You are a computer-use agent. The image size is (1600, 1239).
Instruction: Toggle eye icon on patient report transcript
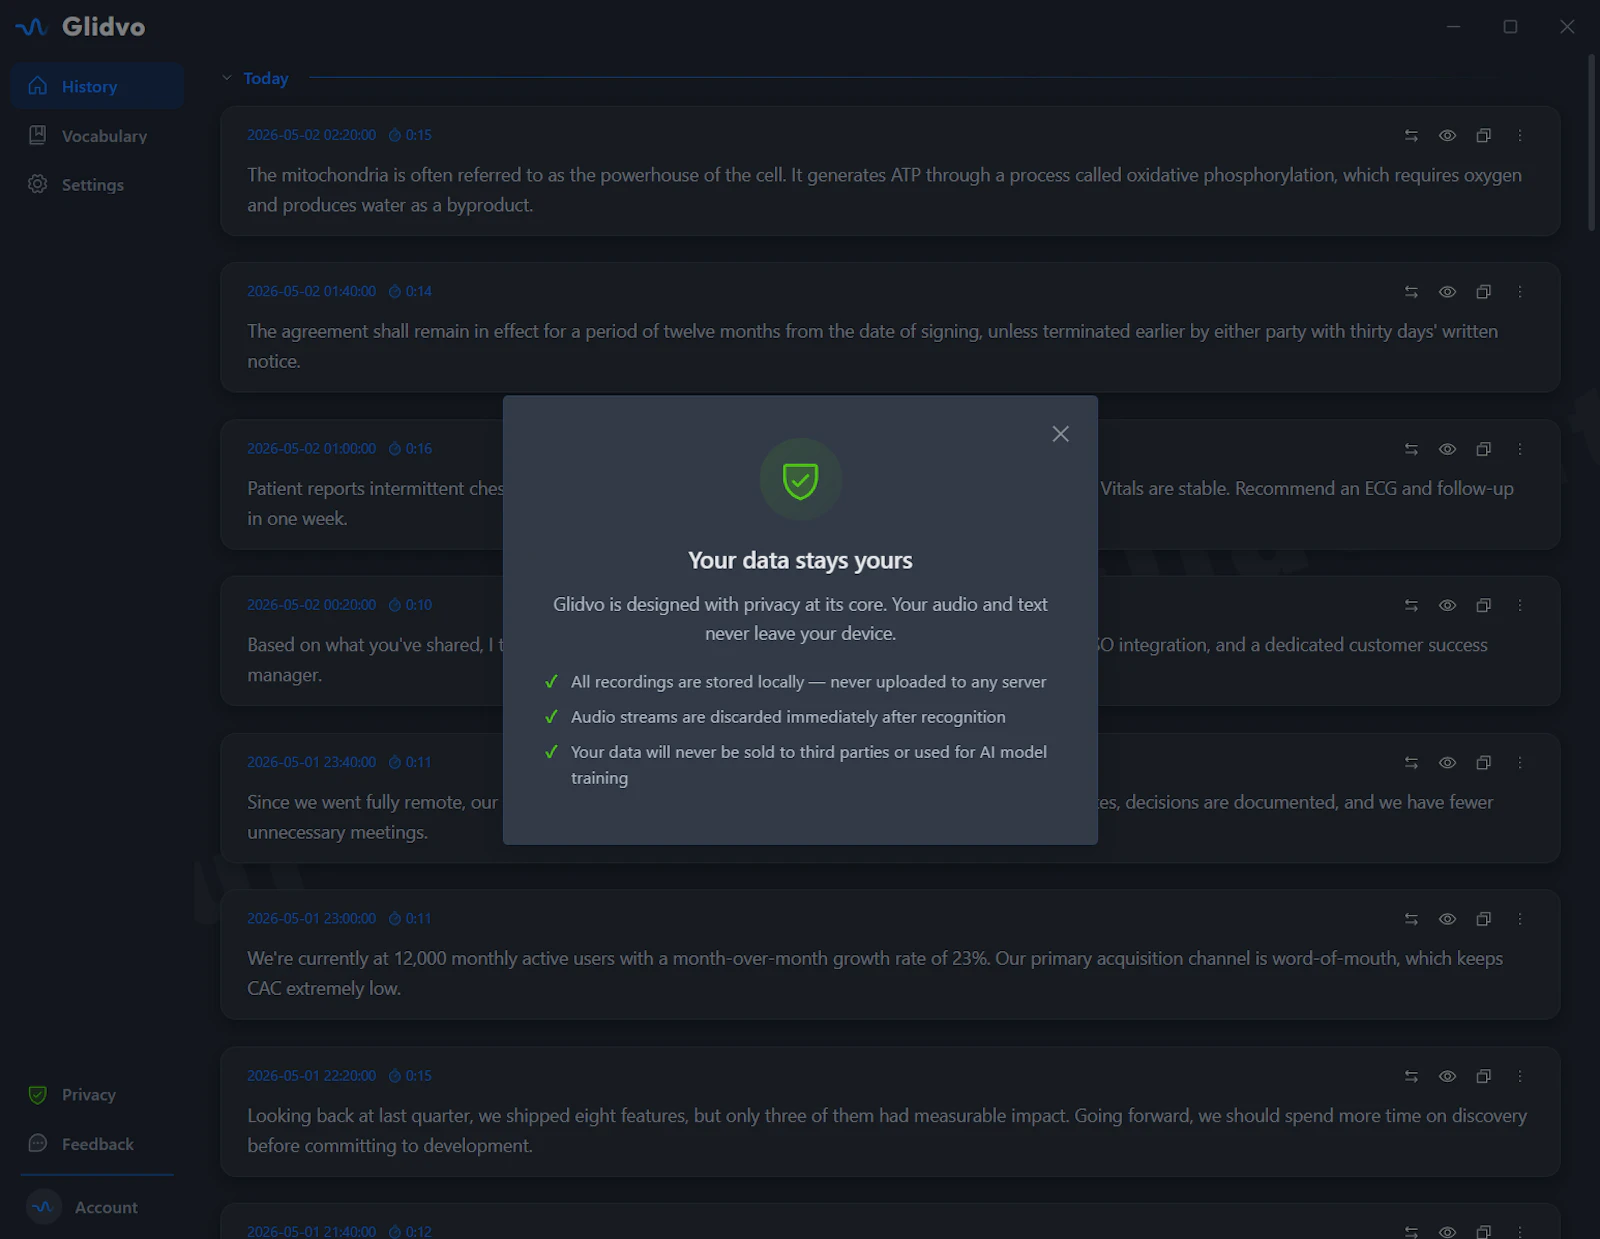click(x=1447, y=449)
